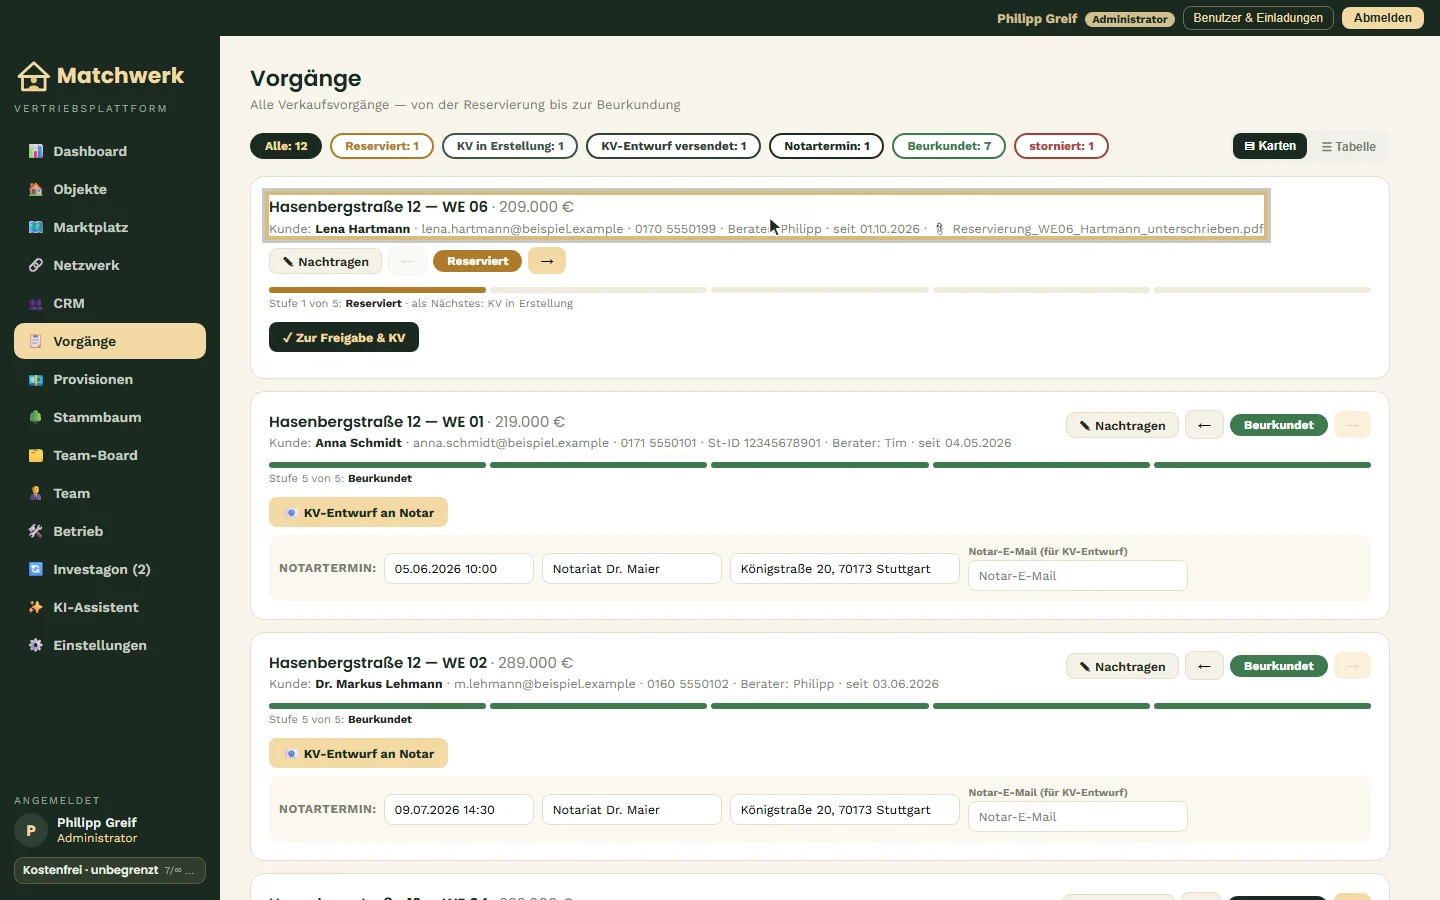Filter by Reserviert: 1
This screenshot has width=1440, height=900.
tap(382, 146)
